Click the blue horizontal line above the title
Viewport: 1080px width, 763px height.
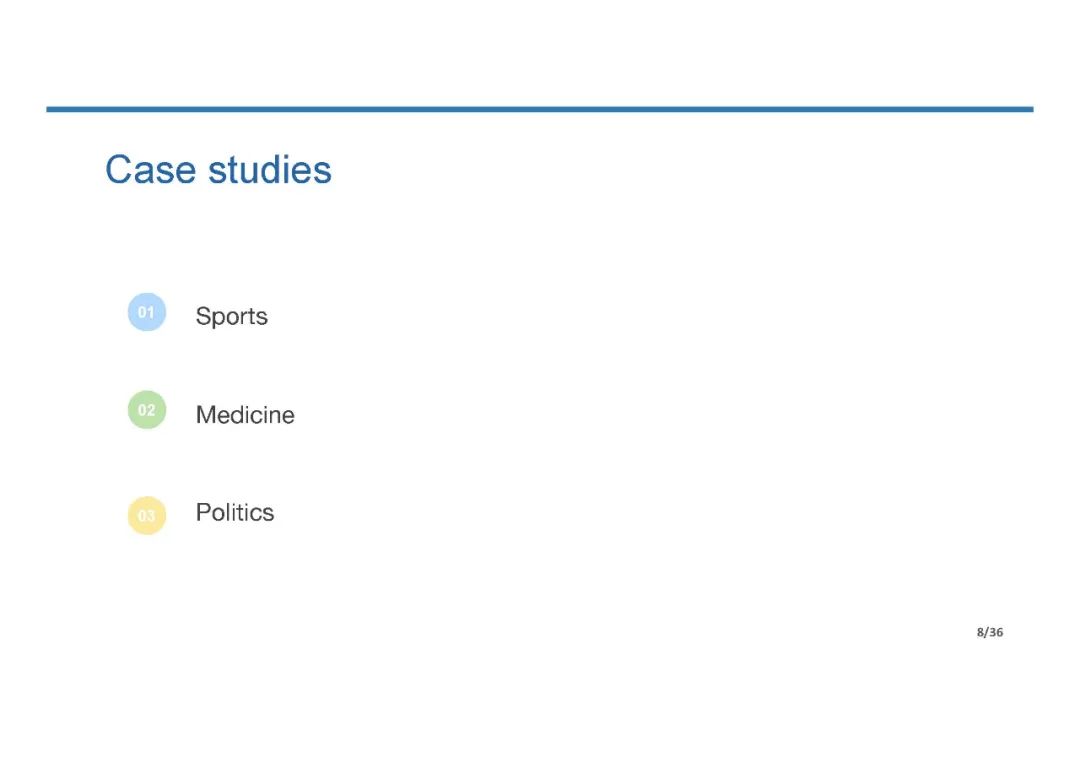540,109
